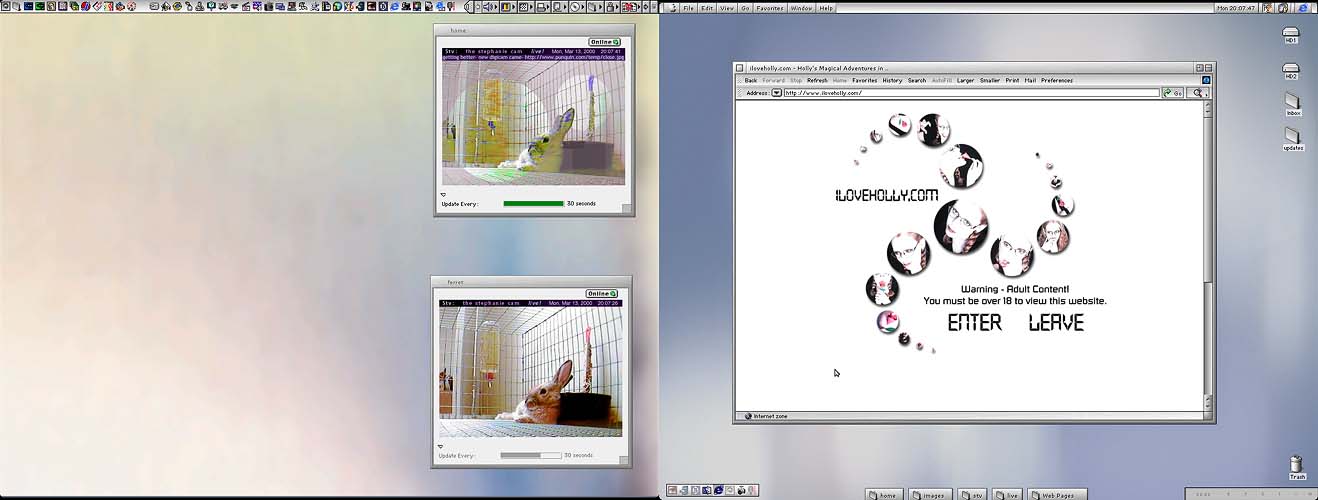Viewport: 1318px width, 500px height.
Task: Click the address URL field
Action: pyautogui.click(x=968, y=93)
